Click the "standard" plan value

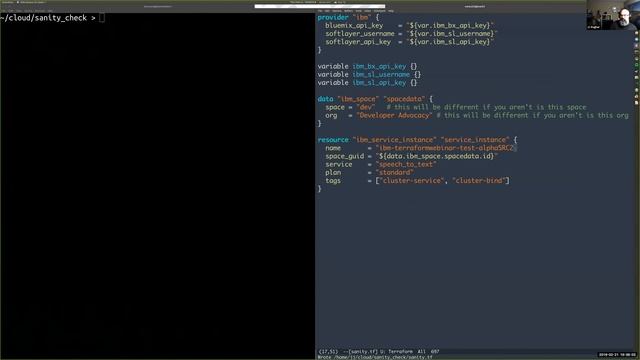coord(394,173)
